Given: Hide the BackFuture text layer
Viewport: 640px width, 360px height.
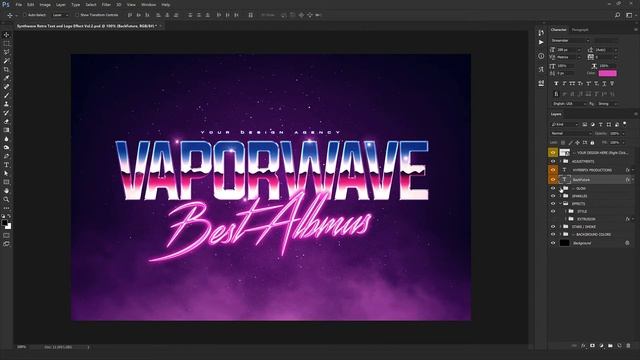Looking at the screenshot, I should [553, 180].
